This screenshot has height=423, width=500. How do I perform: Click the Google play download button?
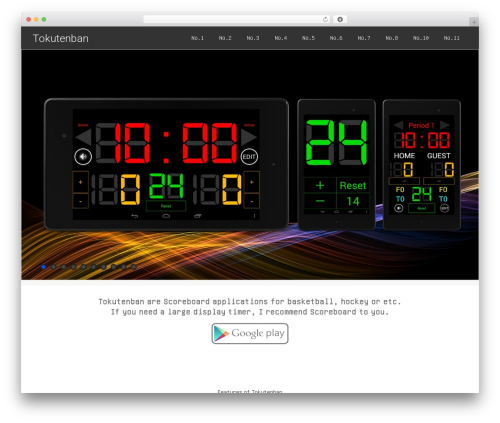(250, 333)
